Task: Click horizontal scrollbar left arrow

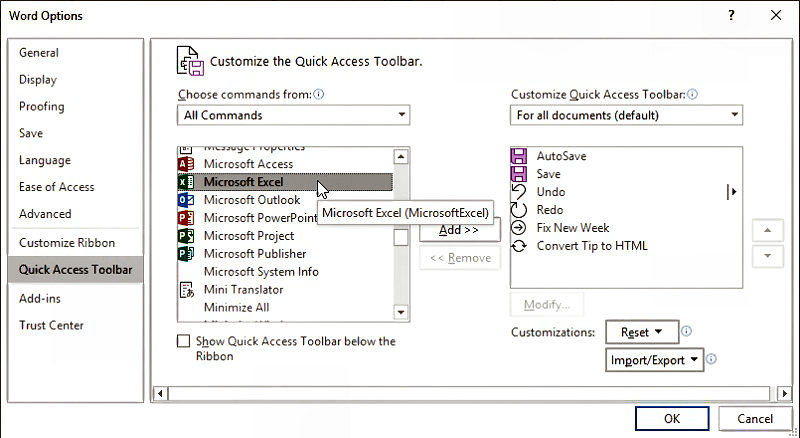Action: [x=160, y=394]
